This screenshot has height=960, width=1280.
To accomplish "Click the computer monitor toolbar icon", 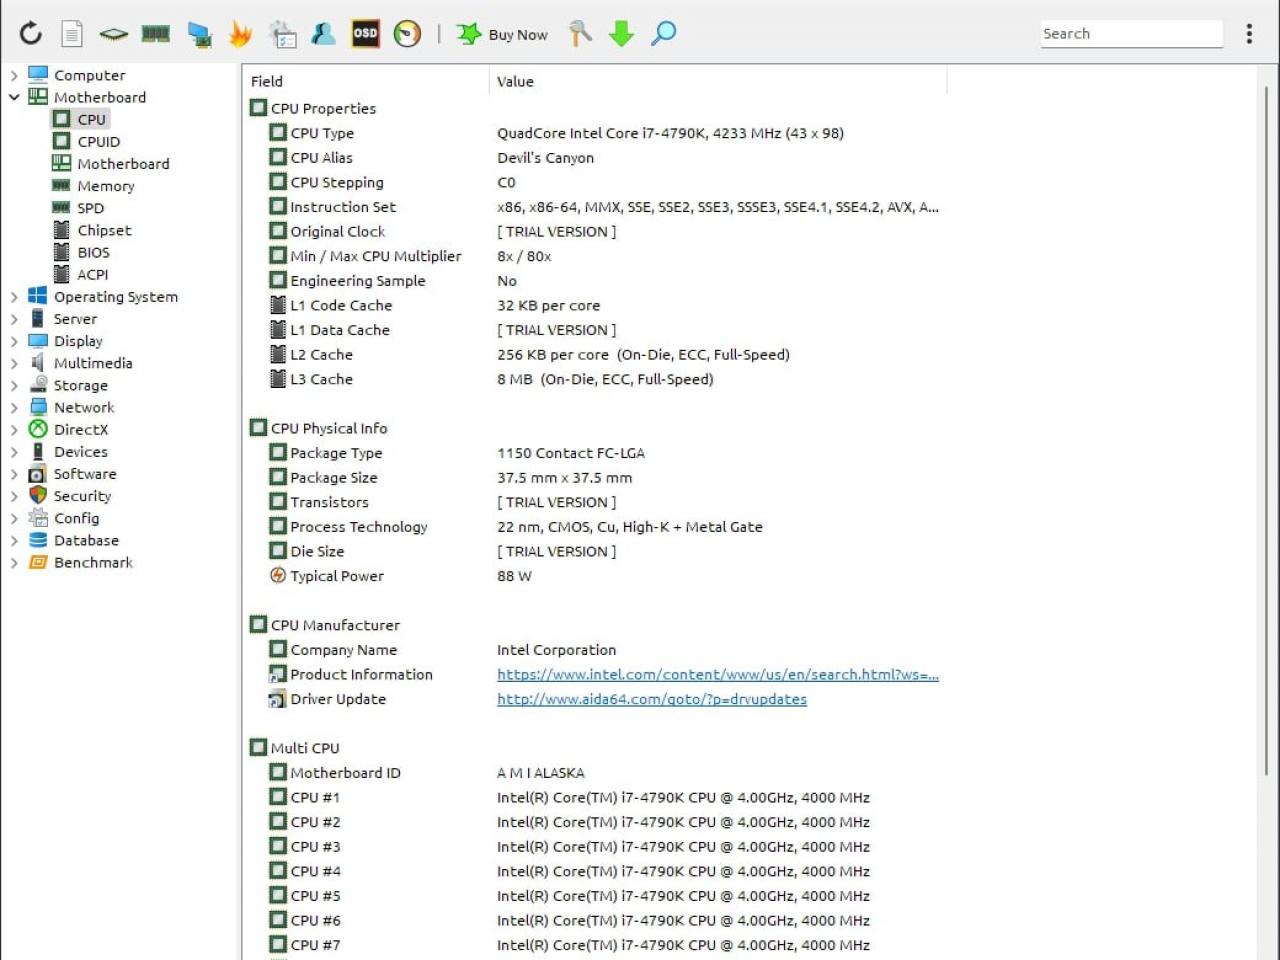I will (199, 35).
